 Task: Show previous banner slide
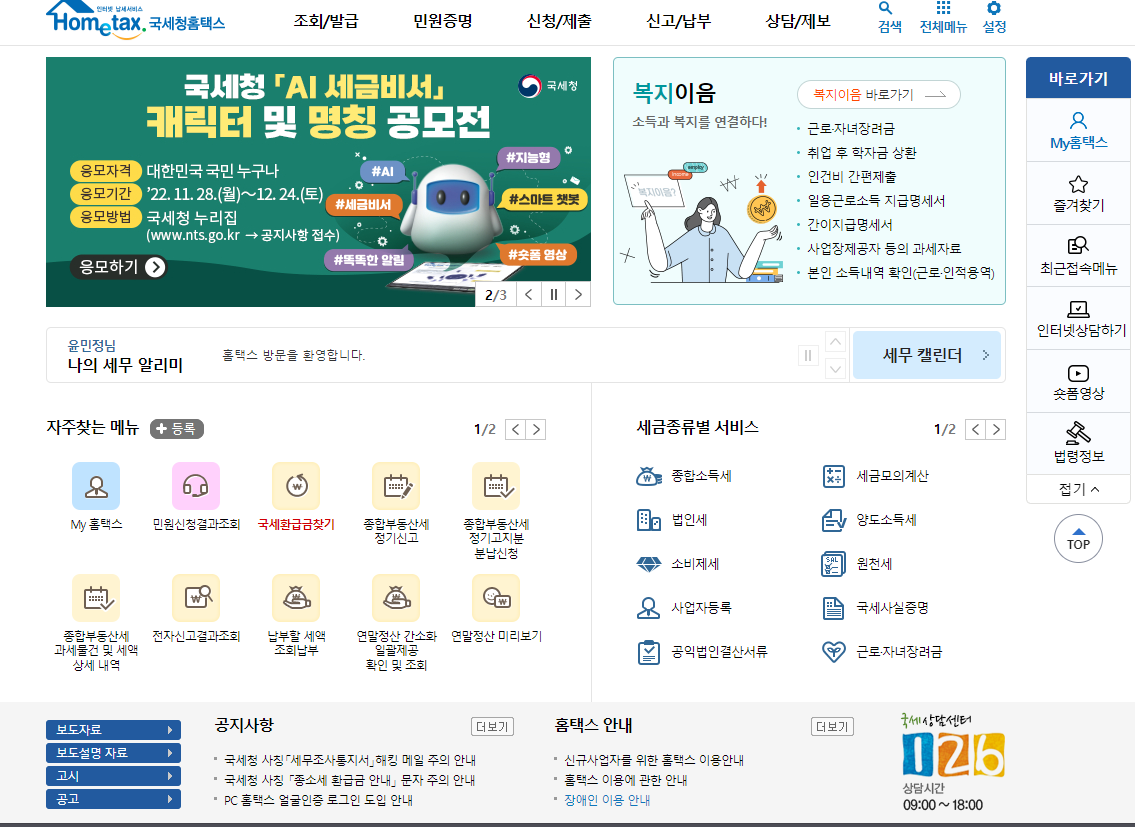point(529,295)
